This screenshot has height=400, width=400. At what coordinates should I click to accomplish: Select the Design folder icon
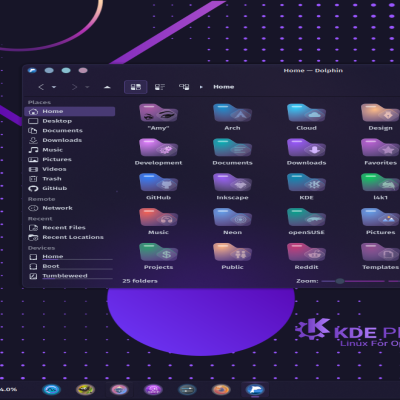pyautogui.click(x=380, y=113)
